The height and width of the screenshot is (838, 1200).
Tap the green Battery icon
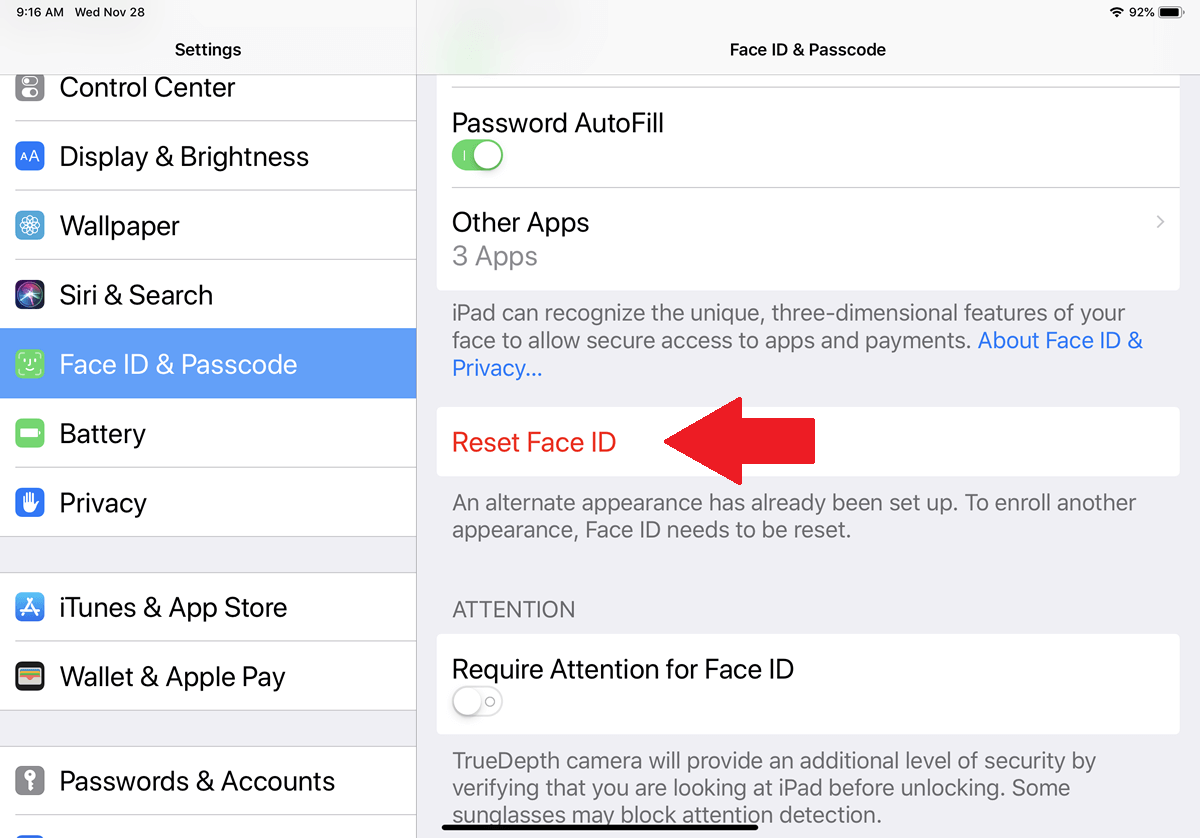coord(30,434)
